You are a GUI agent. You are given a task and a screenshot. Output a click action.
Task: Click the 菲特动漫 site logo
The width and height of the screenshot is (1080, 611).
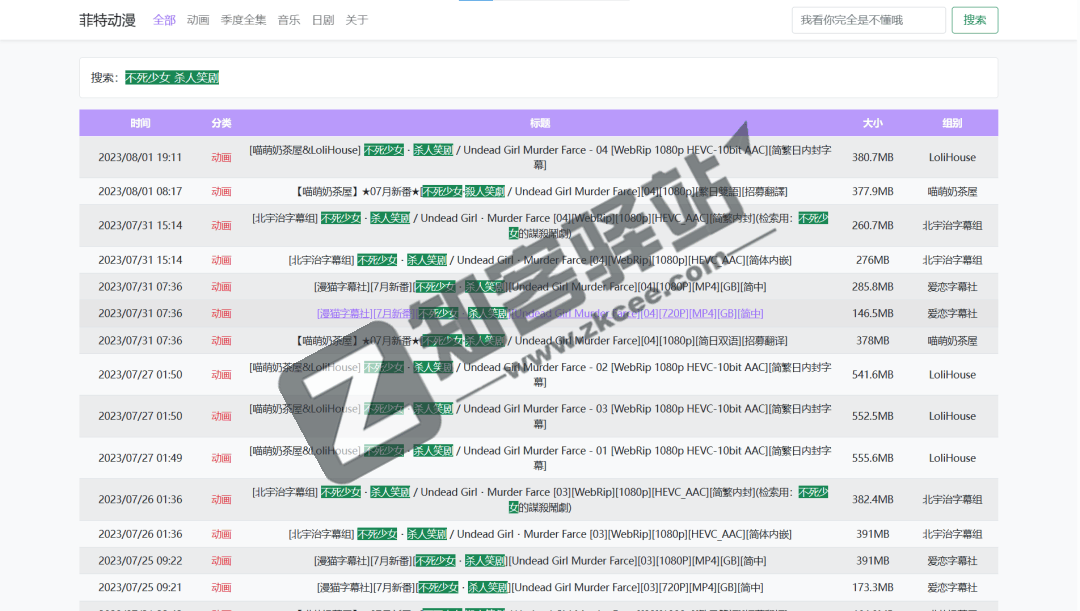[x=107, y=20]
